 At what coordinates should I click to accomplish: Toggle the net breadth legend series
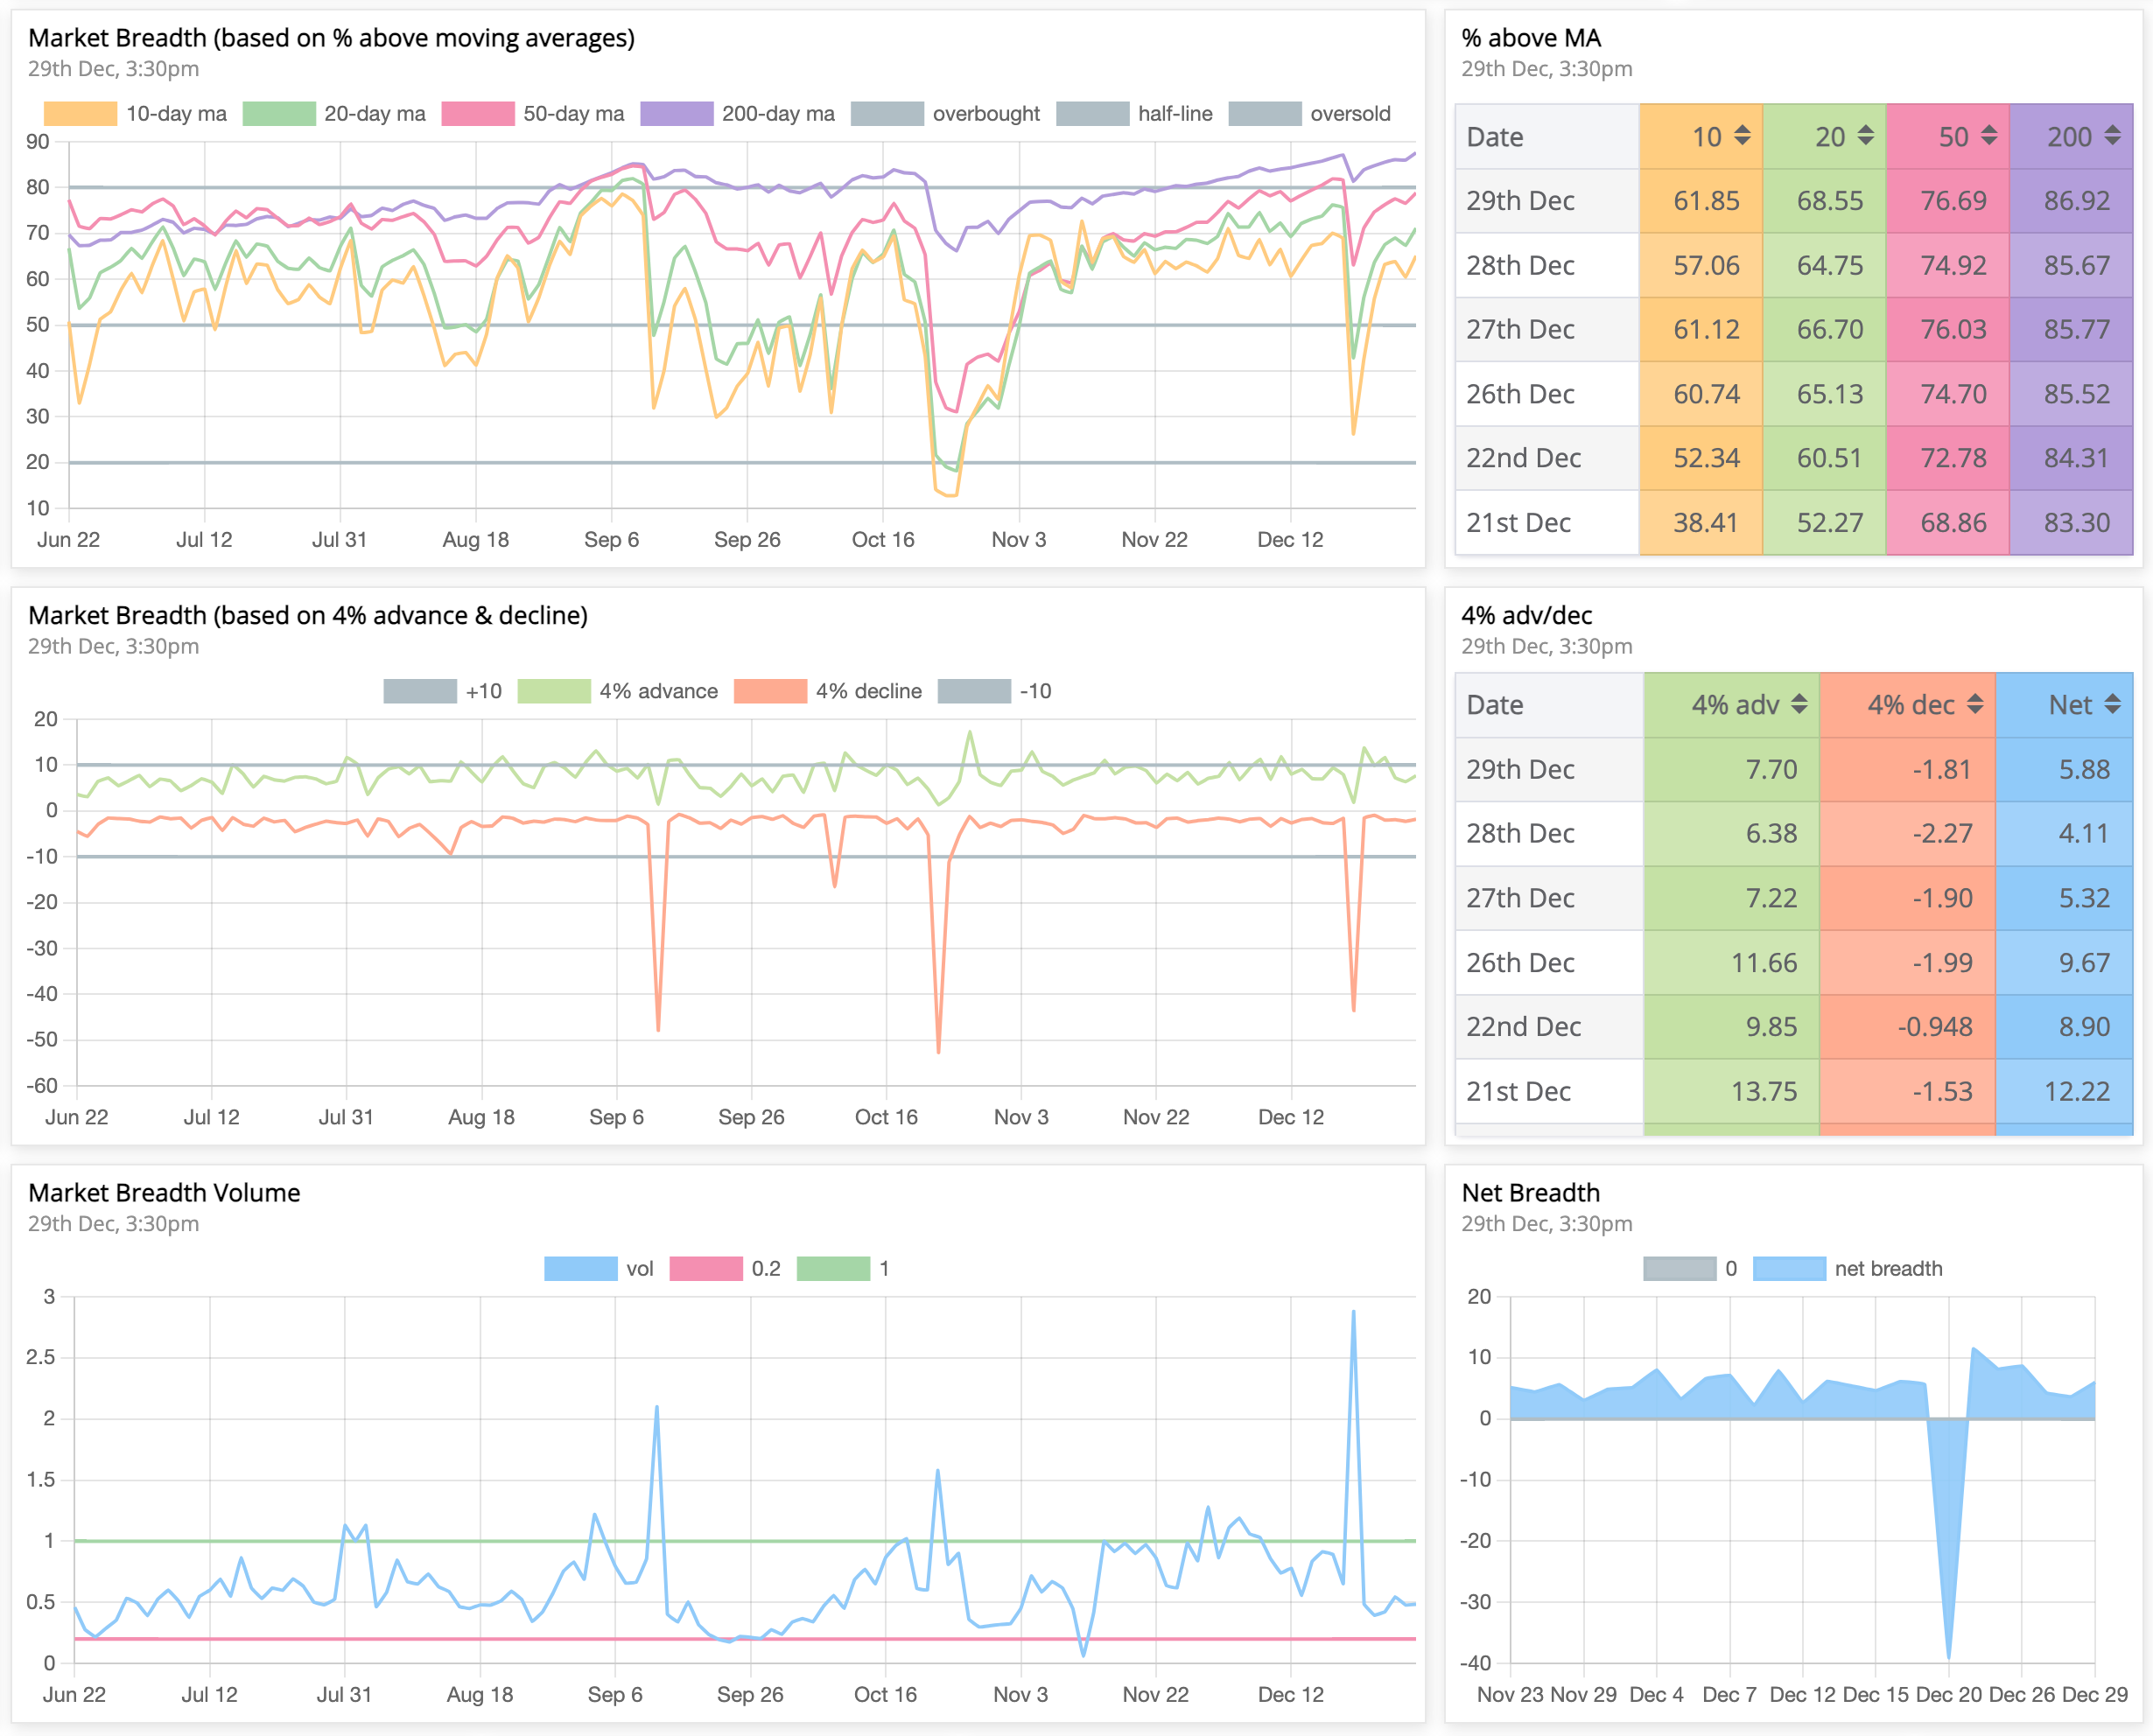coord(1848,1269)
